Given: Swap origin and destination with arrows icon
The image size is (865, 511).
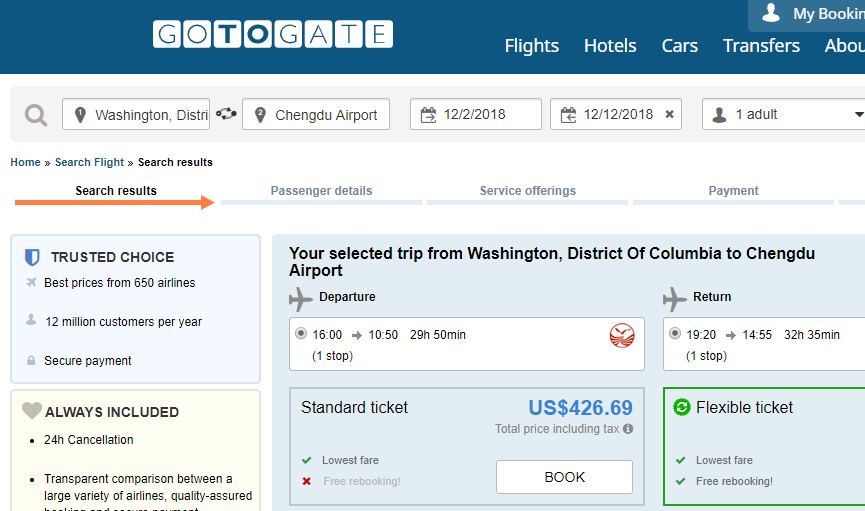Looking at the screenshot, I should point(226,114).
